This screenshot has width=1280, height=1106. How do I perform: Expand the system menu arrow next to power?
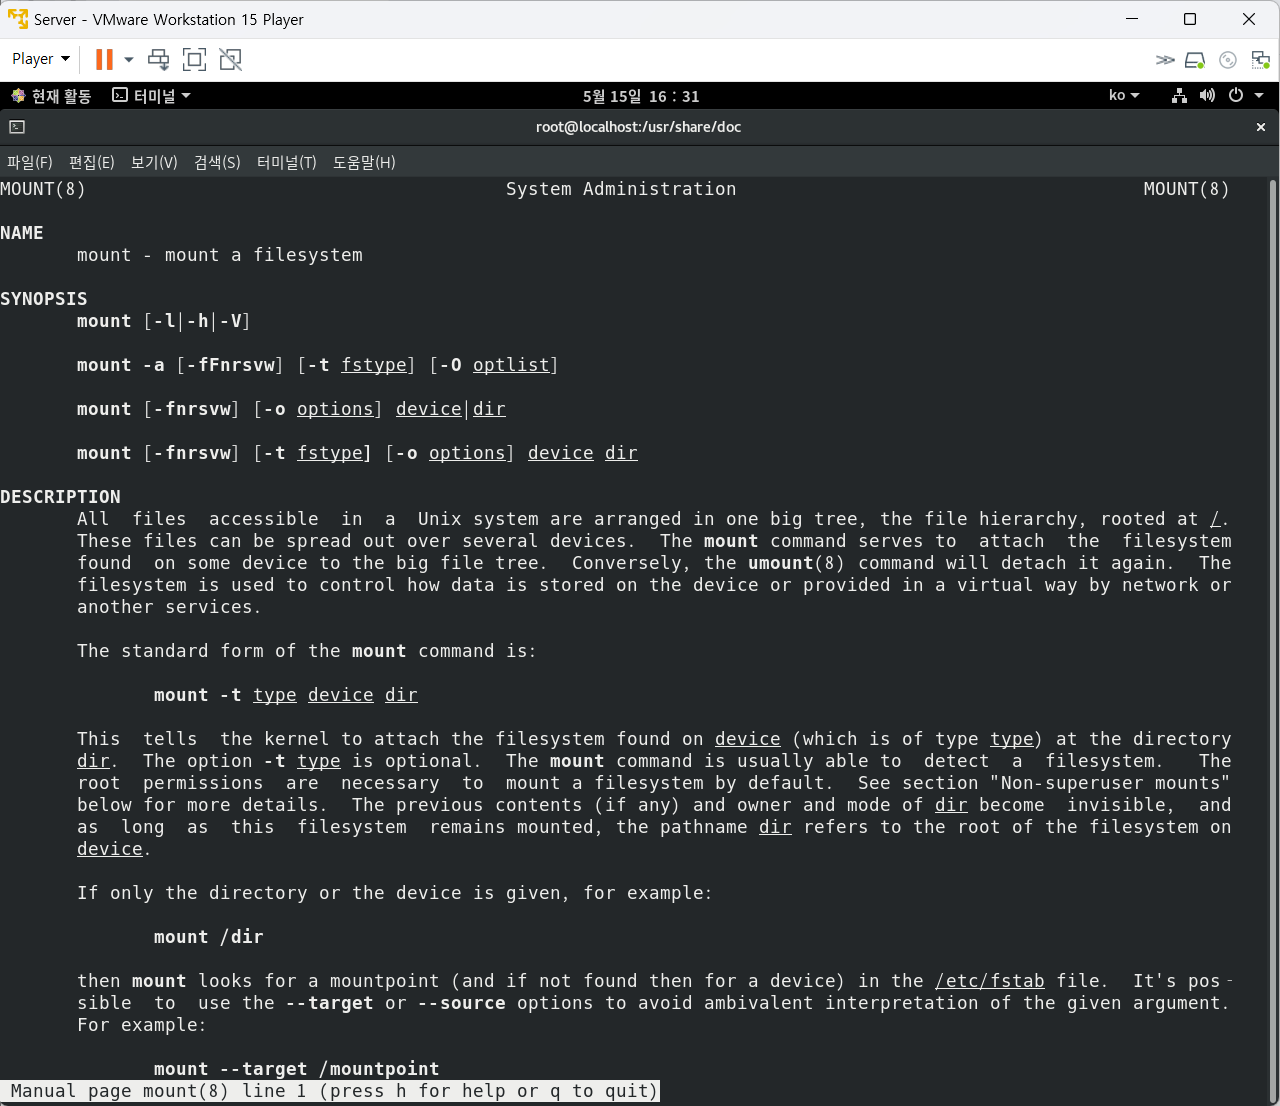point(1259,96)
